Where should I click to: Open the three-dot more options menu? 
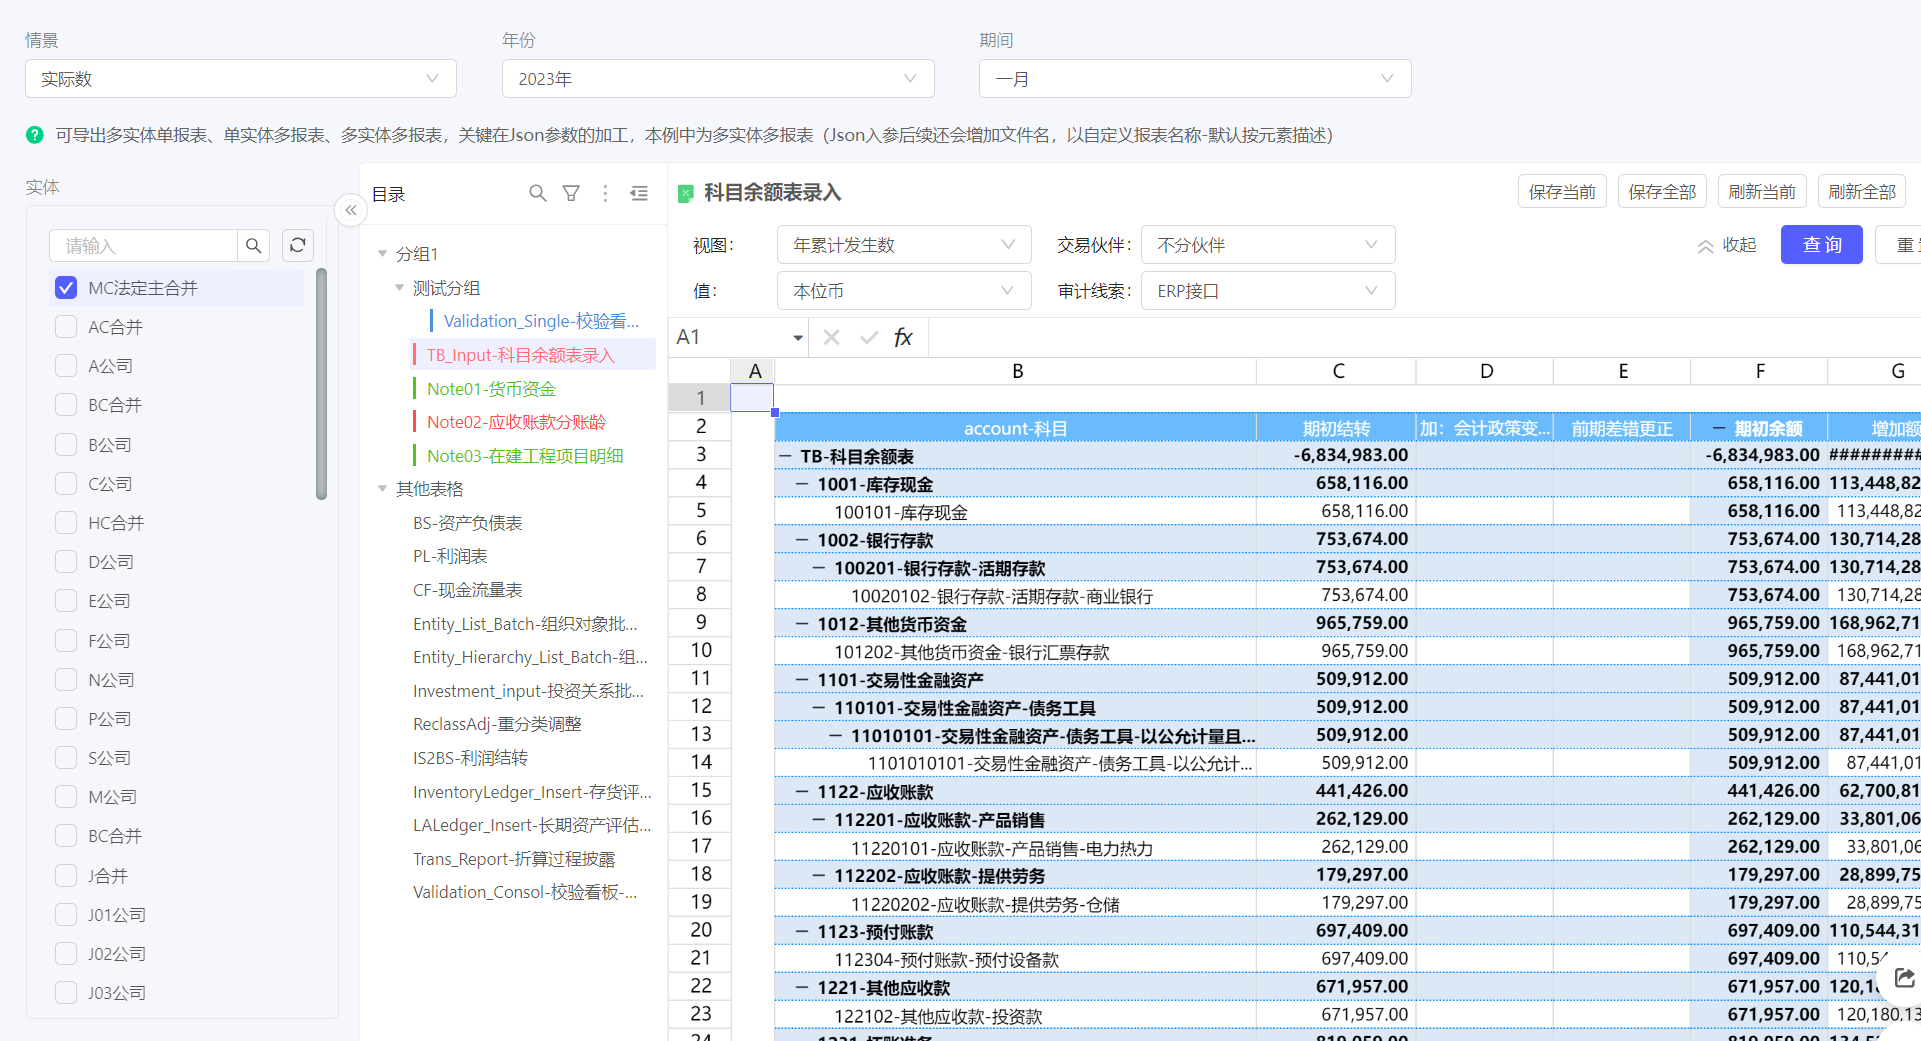coord(605,194)
